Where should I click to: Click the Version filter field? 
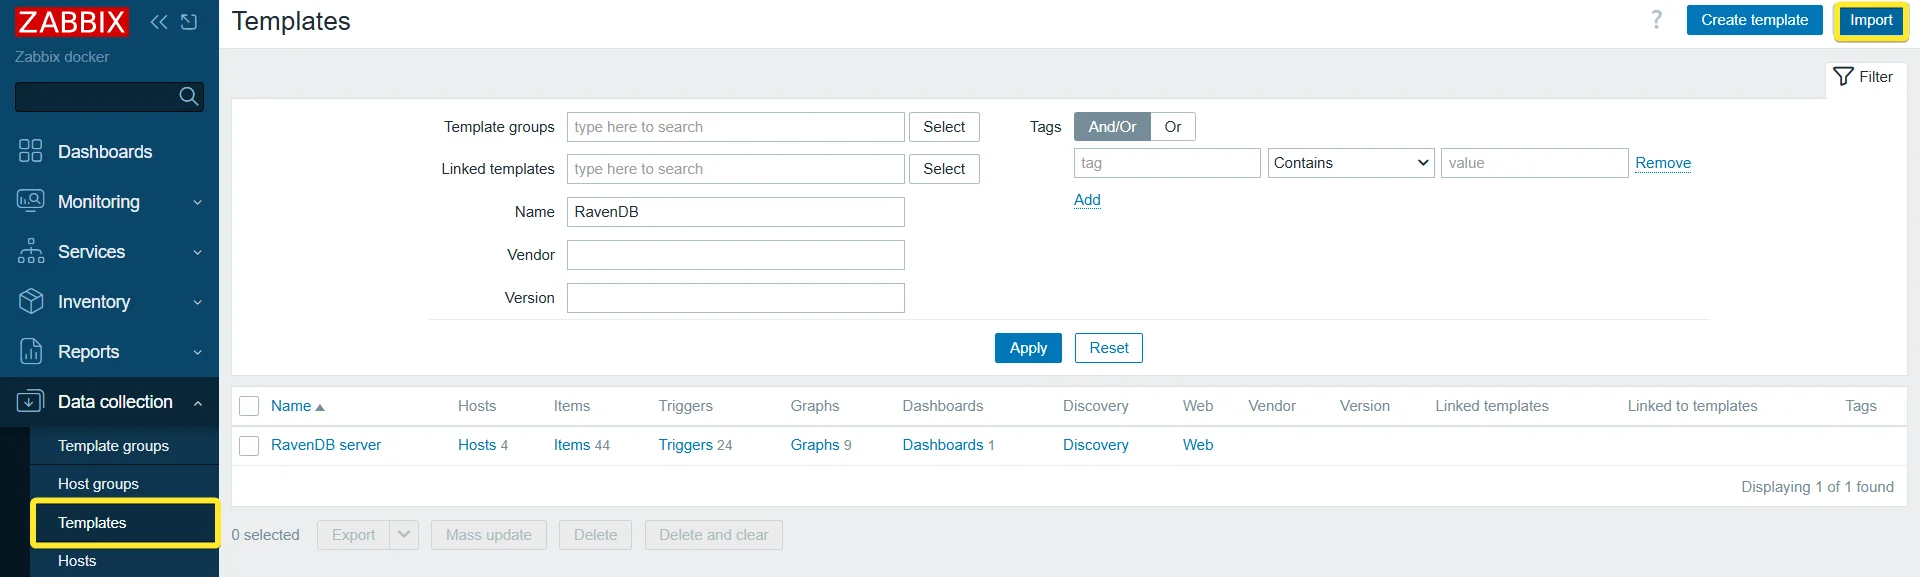coord(736,298)
